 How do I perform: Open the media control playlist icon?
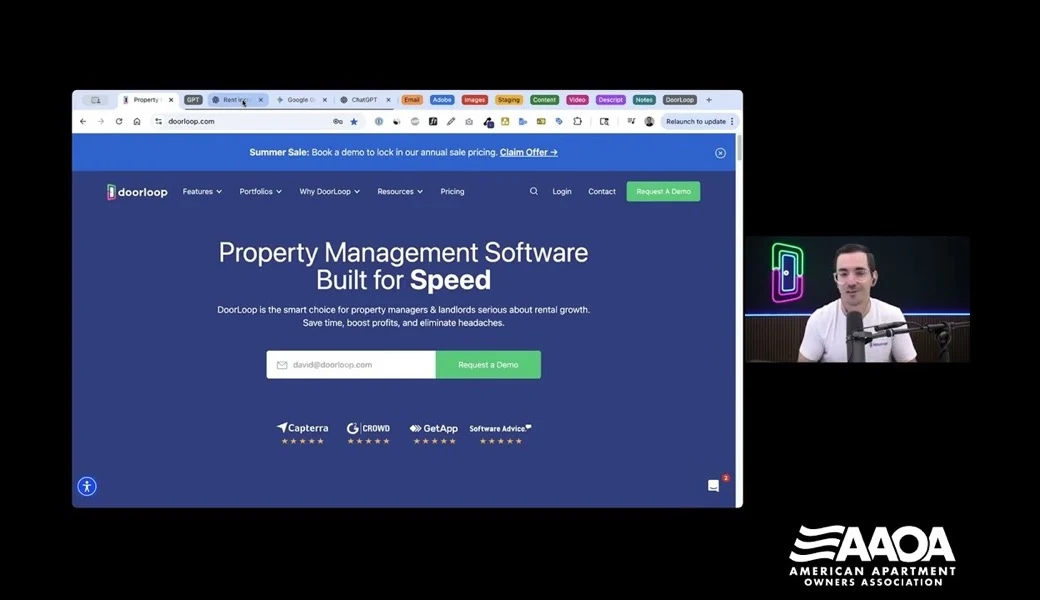point(631,121)
